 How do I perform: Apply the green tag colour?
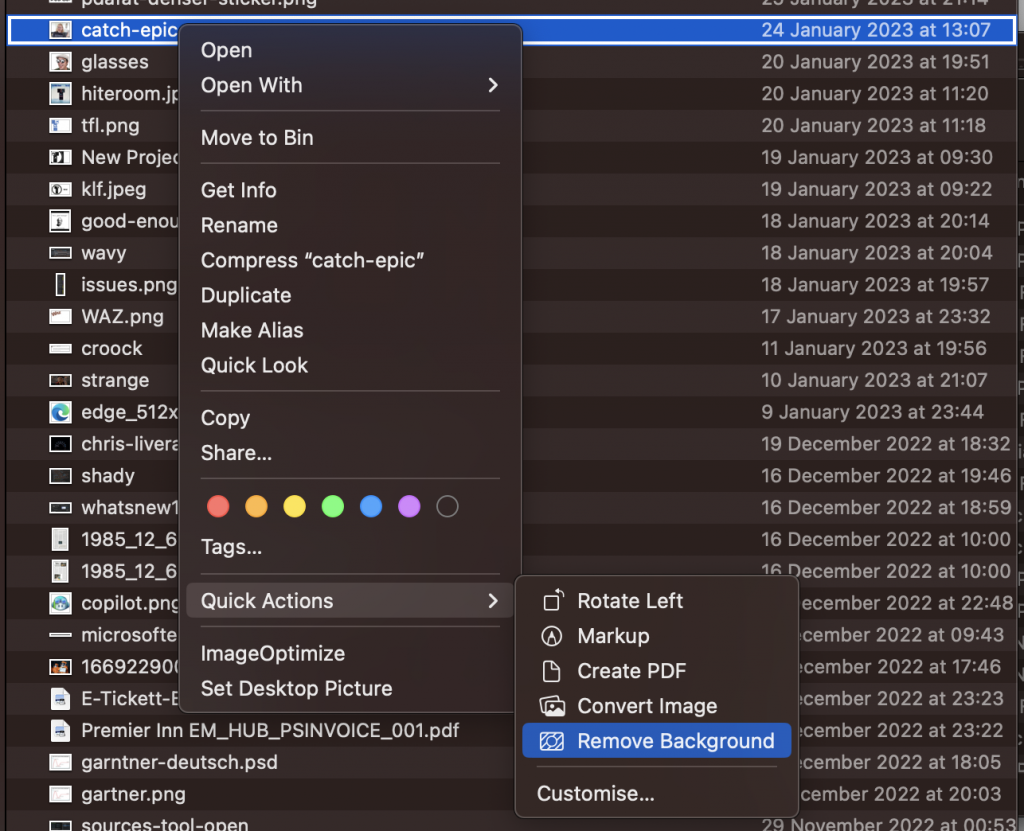[333, 506]
